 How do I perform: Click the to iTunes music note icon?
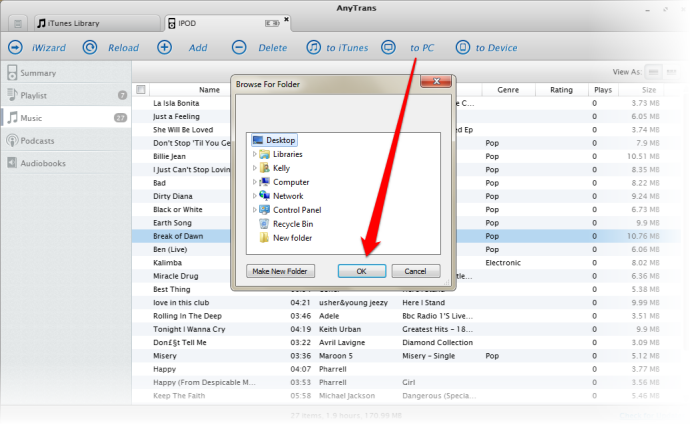(x=313, y=47)
